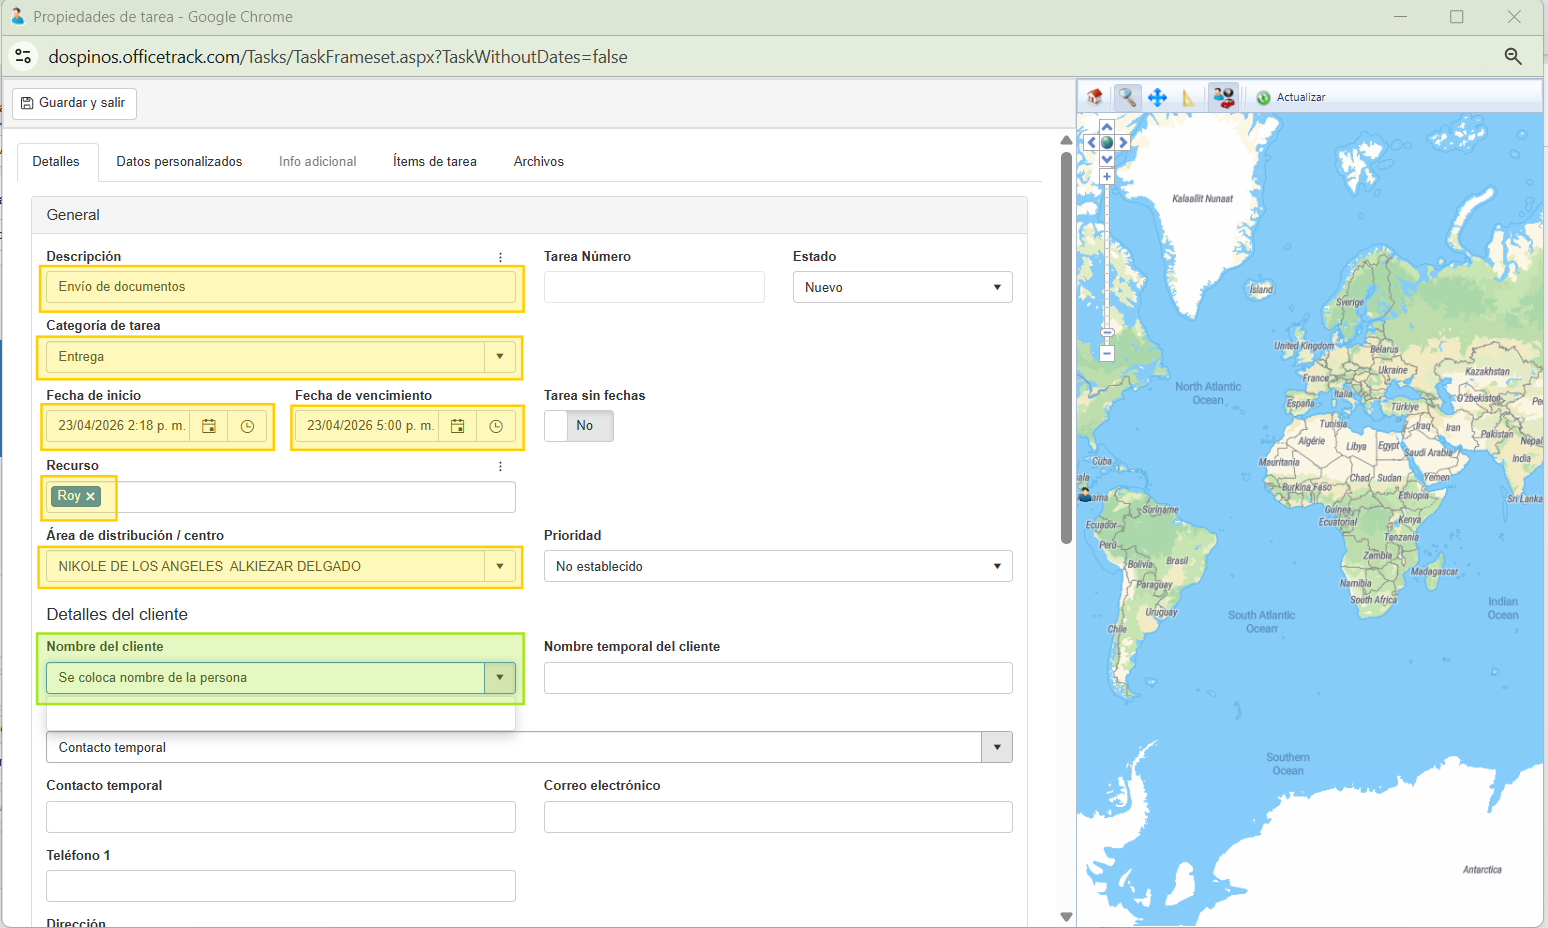1548x928 pixels.
Task: Click the map zoom slider handle
Action: [x=1107, y=332]
